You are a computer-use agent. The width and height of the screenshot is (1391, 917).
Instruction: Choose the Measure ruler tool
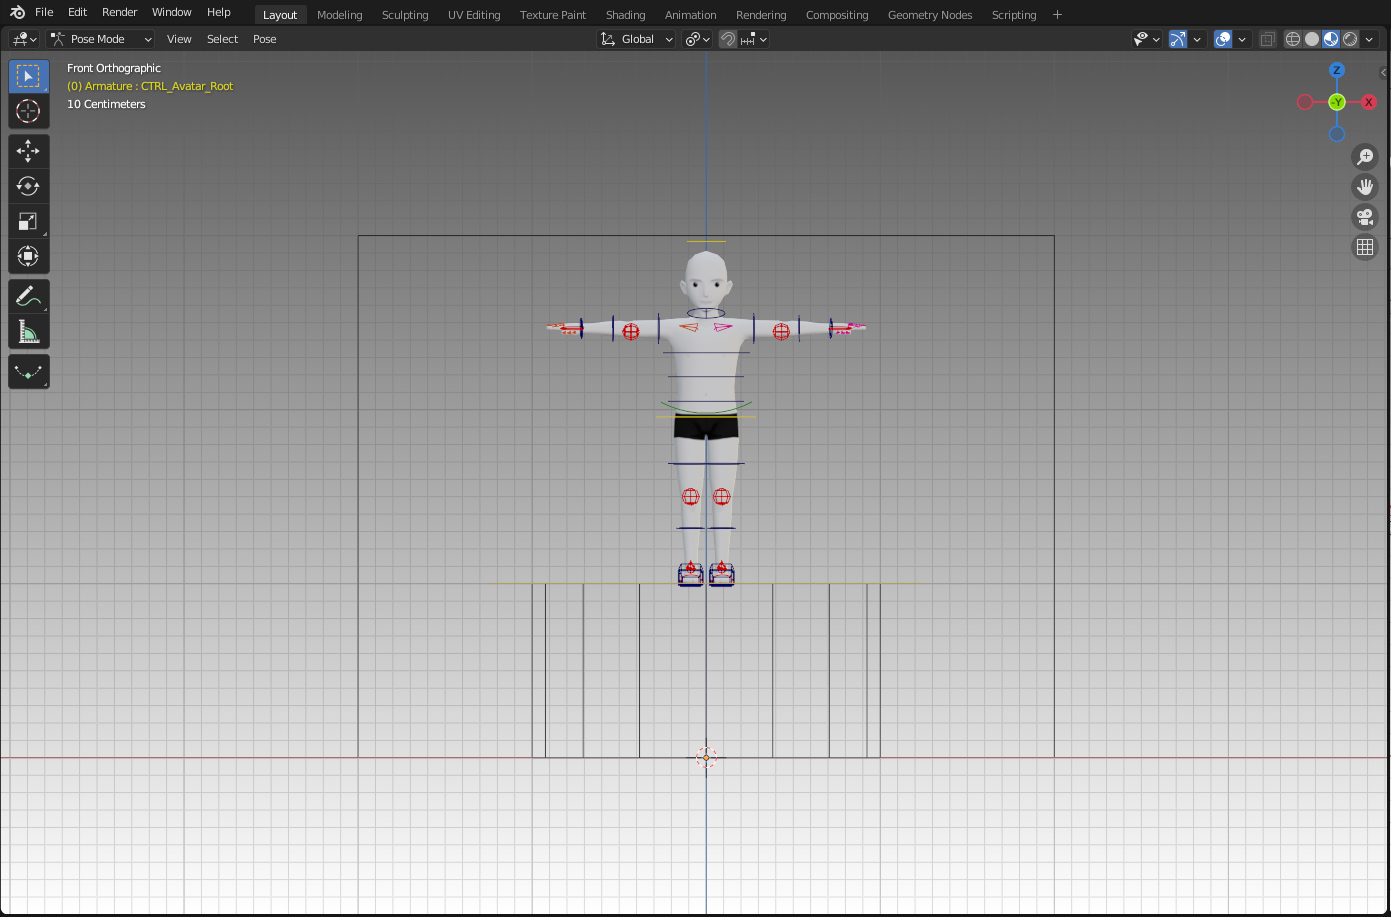(28, 331)
